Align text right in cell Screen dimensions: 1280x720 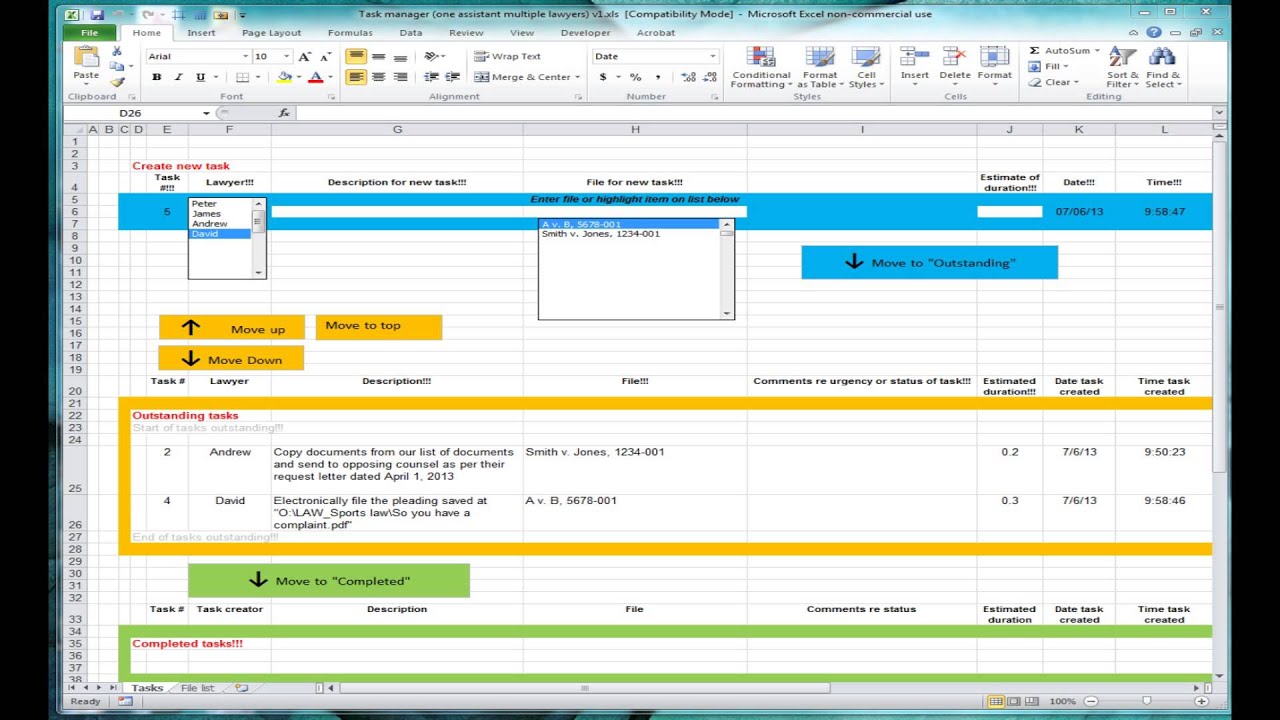click(400, 77)
